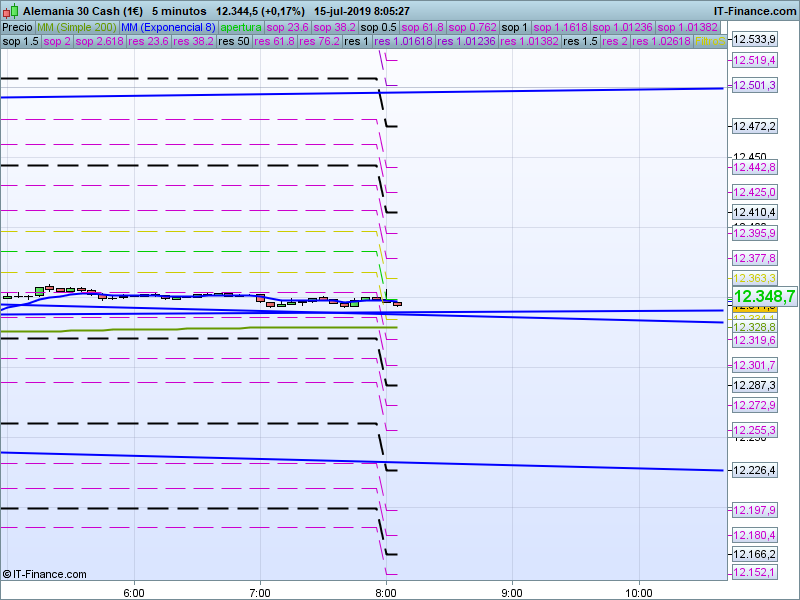Click the res 1.5 indicator label
The width and height of the screenshot is (800, 600).
click(x=579, y=42)
